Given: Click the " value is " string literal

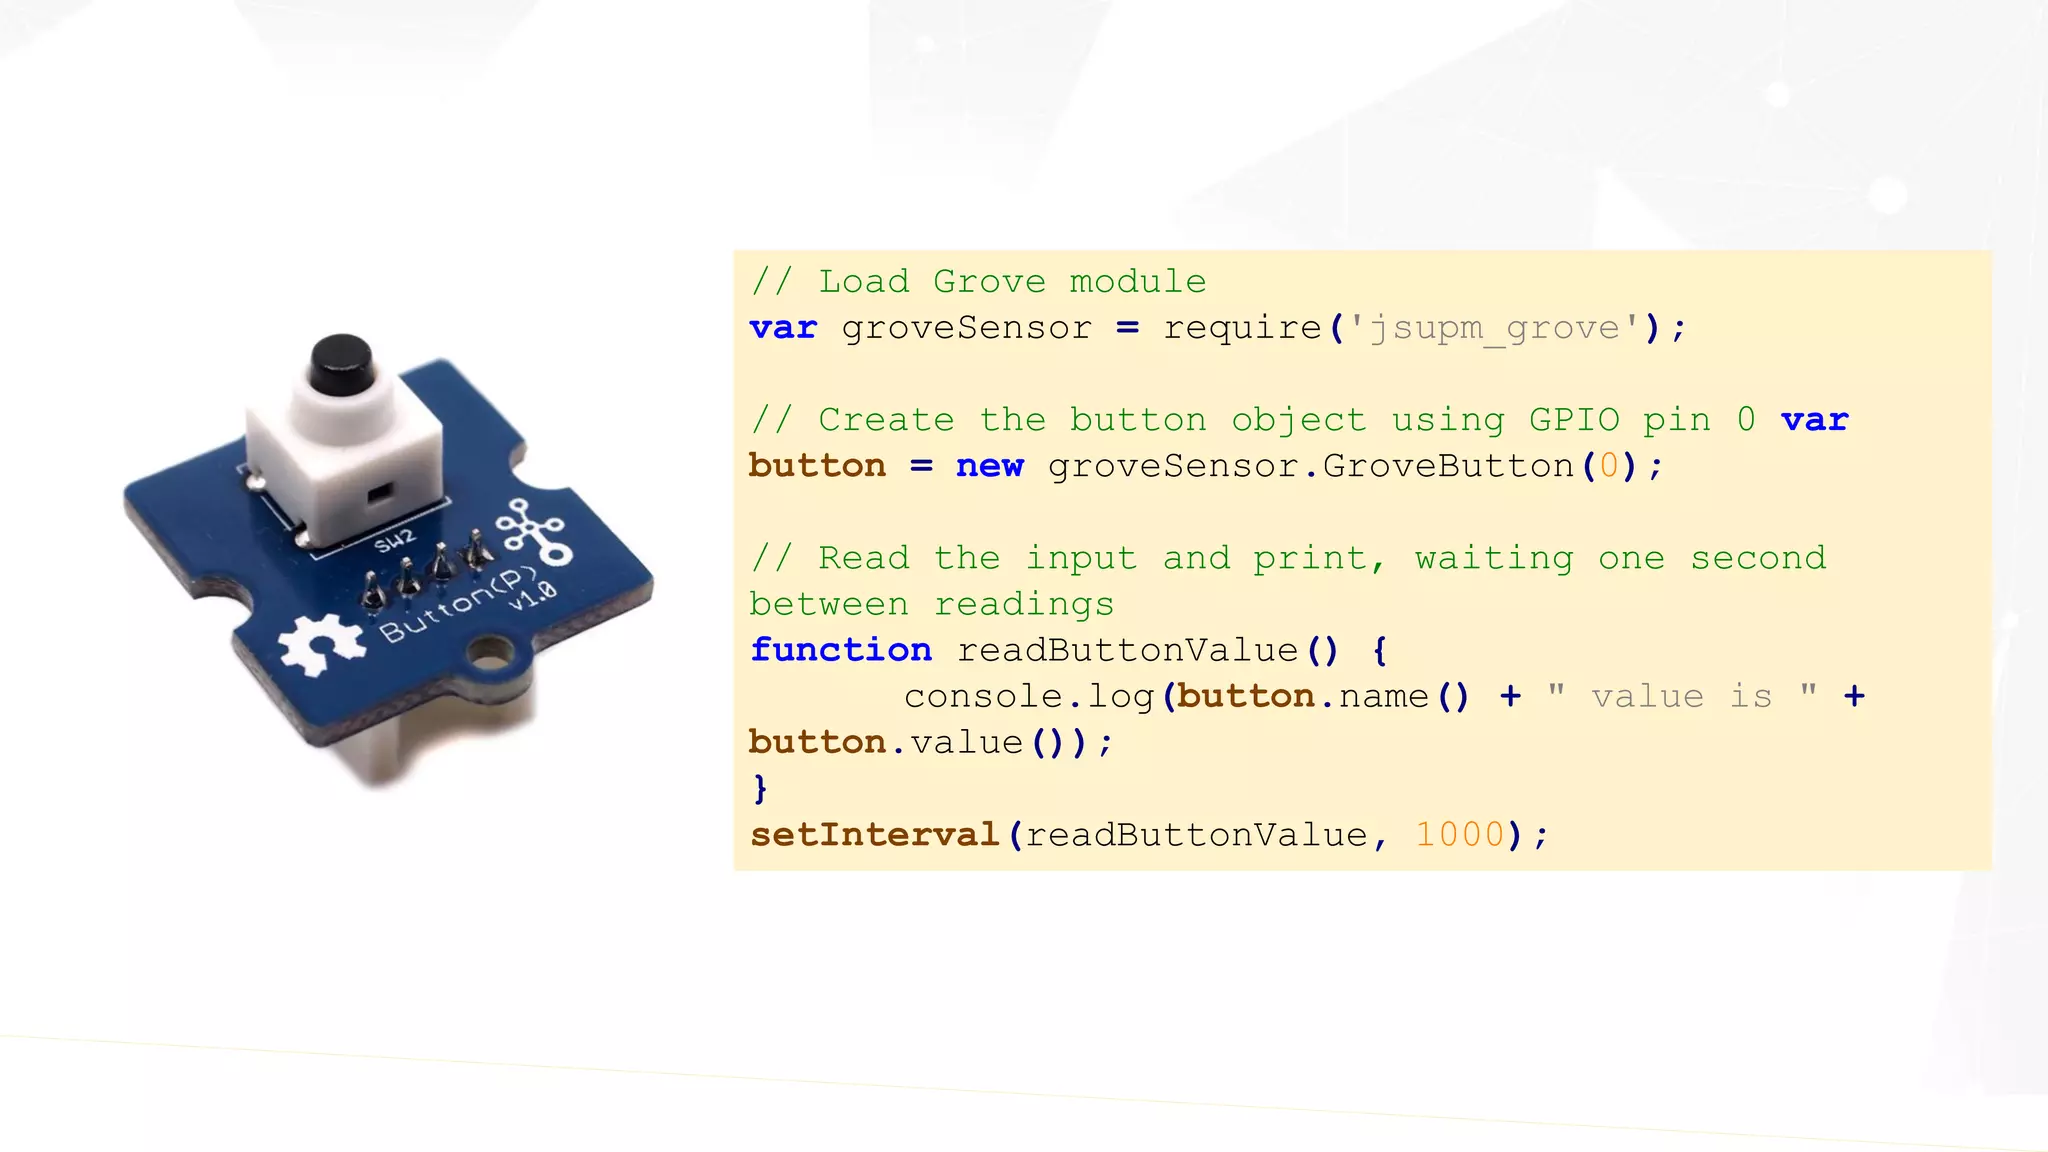Looking at the screenshot, I should [x=1681, y=696].
